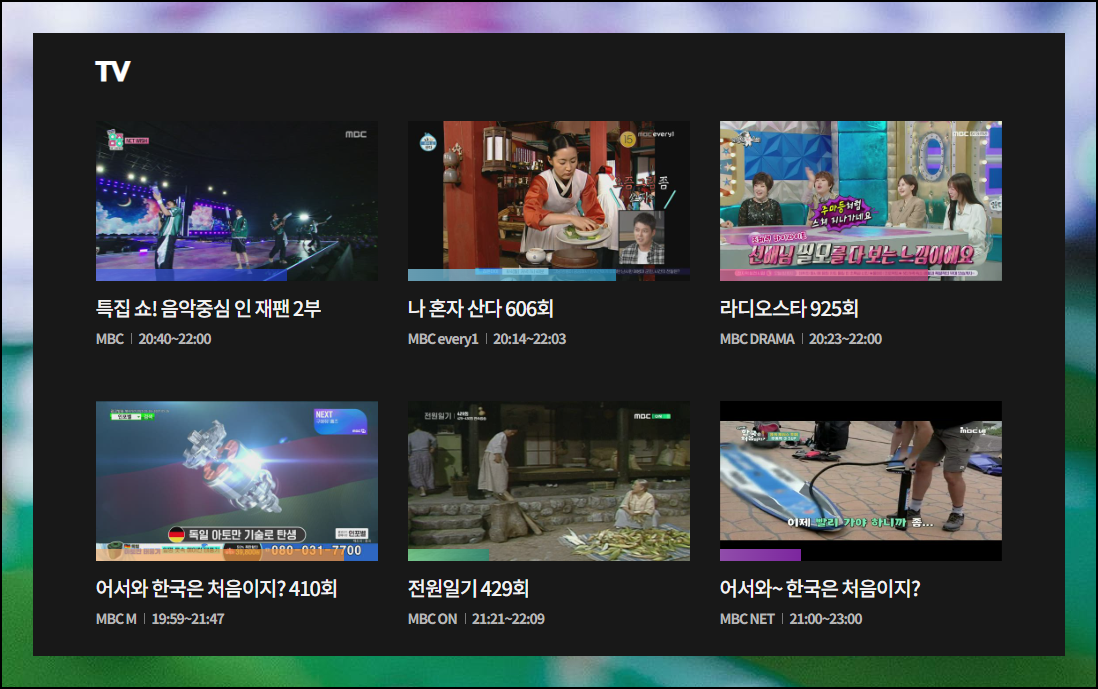The height and width of the screenshot is (689, 1098).
Task: Open the MBC NET 어서와~ 한국은 처음이지? thumbnail
Action: pyautogui.click(x=861, y=481)
